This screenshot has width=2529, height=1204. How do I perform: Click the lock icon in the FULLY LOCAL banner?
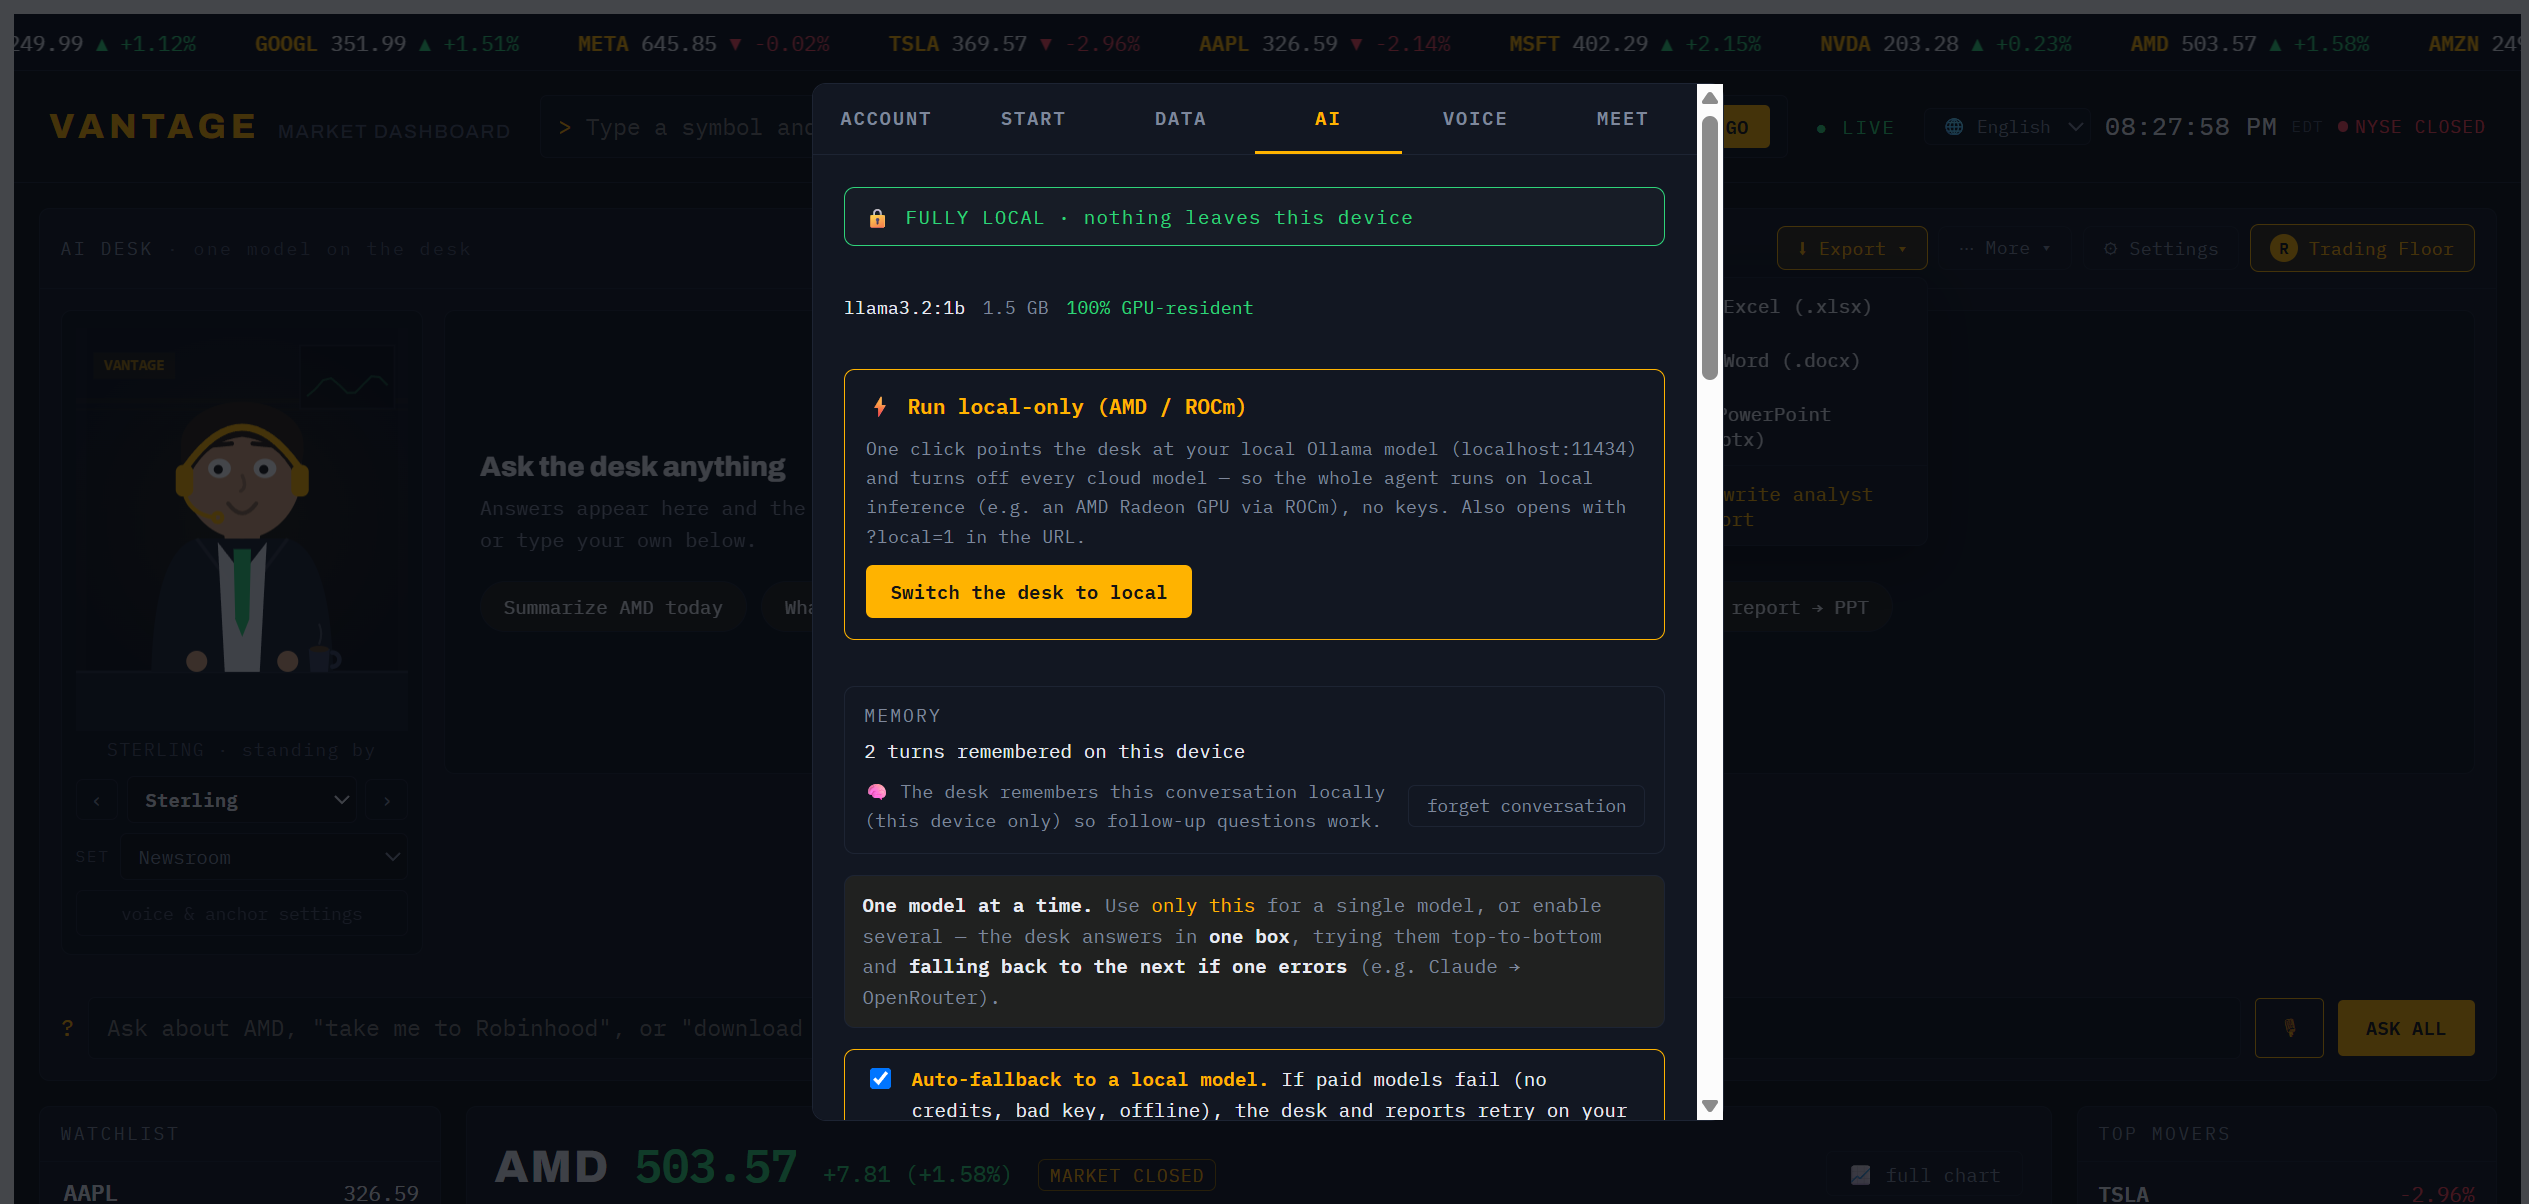[x=877, y=218]
